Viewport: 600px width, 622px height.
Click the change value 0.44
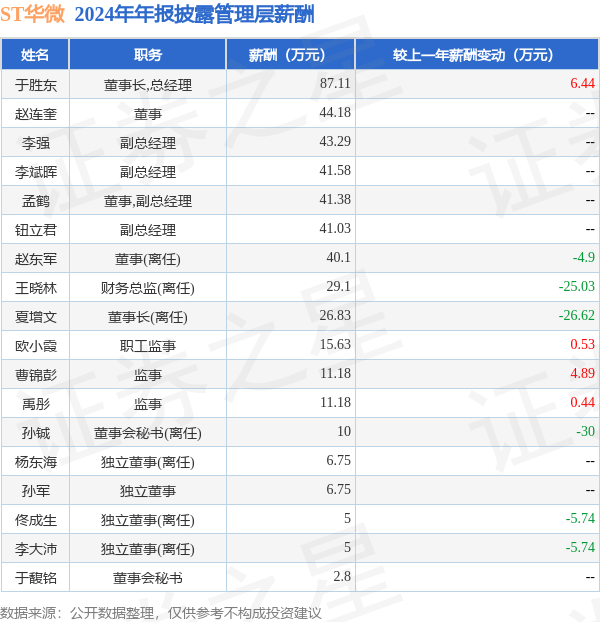[x=582, y=402]
